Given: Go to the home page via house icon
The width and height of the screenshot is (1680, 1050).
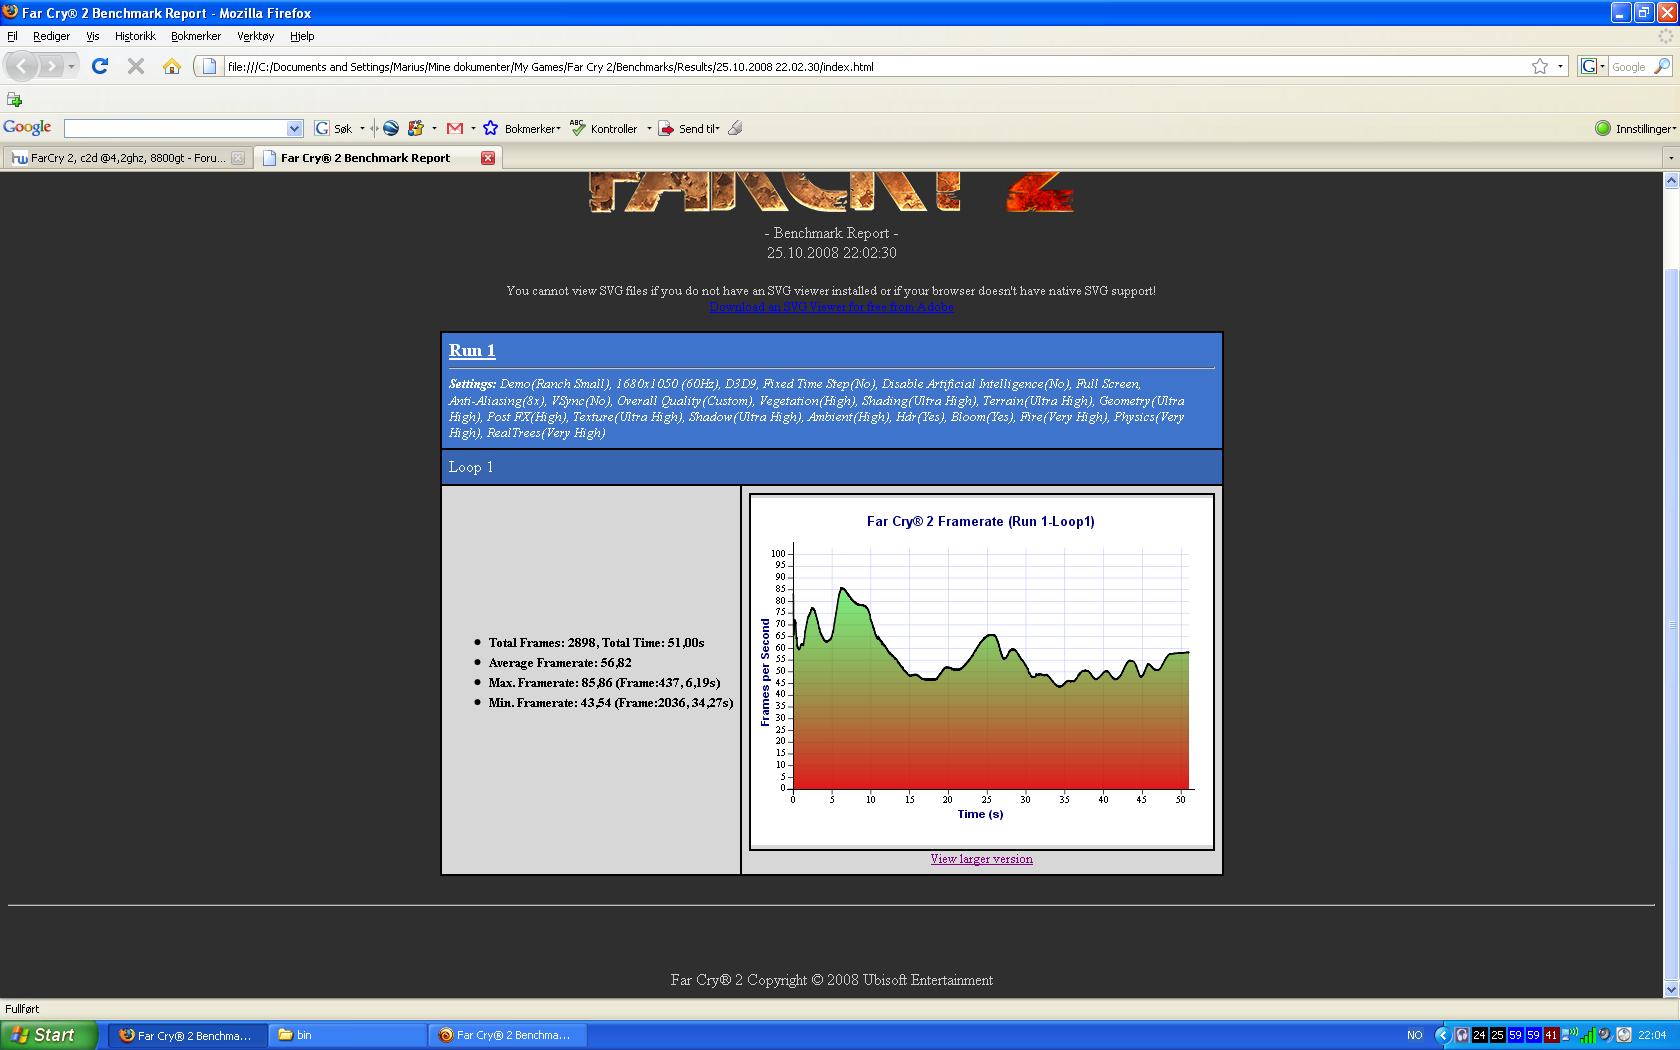Looking at the screenshot, I should coord(172,66).
